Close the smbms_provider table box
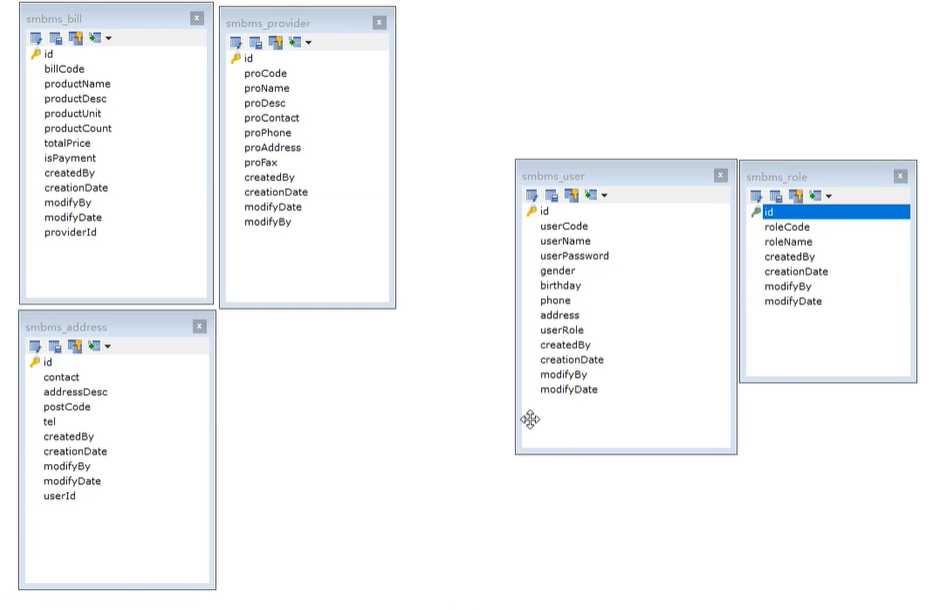This screenshot has width=935, height=610. [x=379, y=23]
